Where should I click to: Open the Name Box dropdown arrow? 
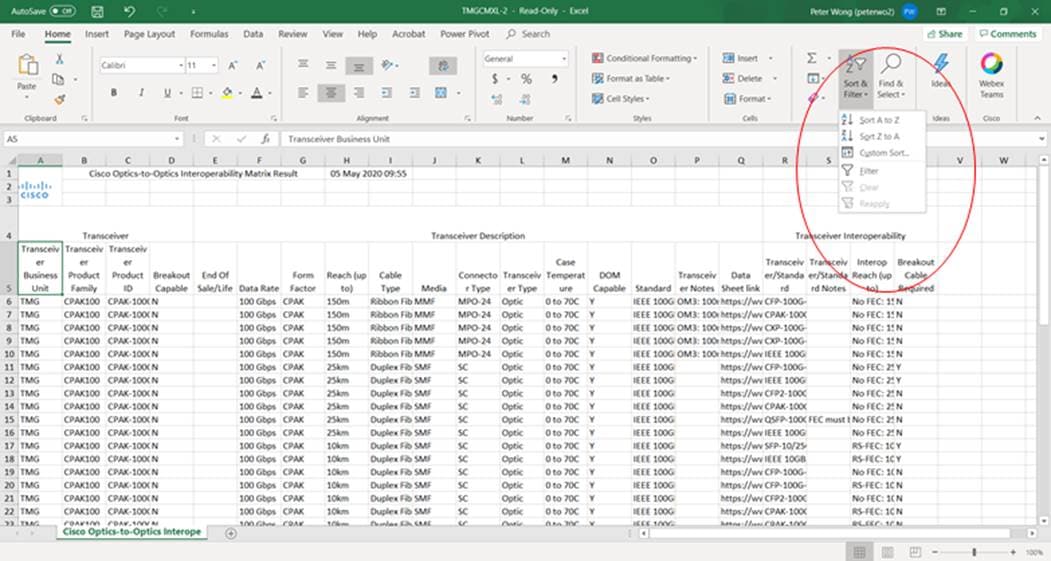coord(177,139)
